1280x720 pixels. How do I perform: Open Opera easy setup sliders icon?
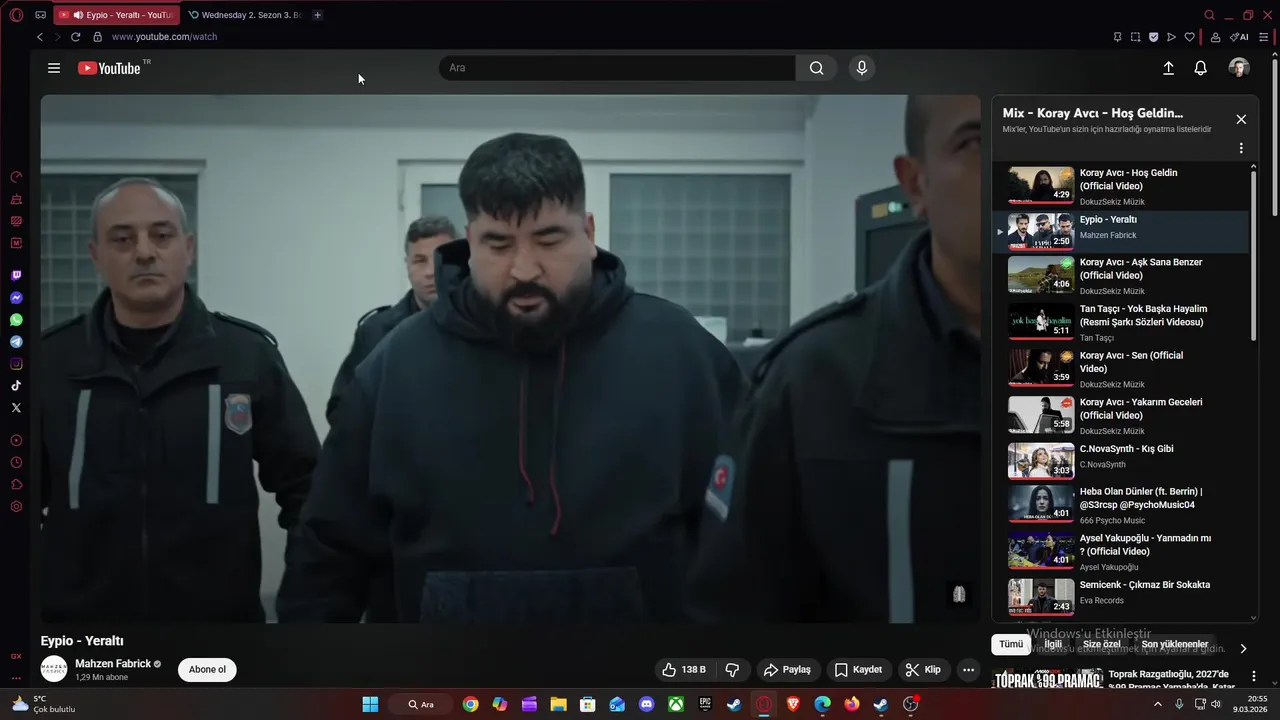(x=1264, y=37)
